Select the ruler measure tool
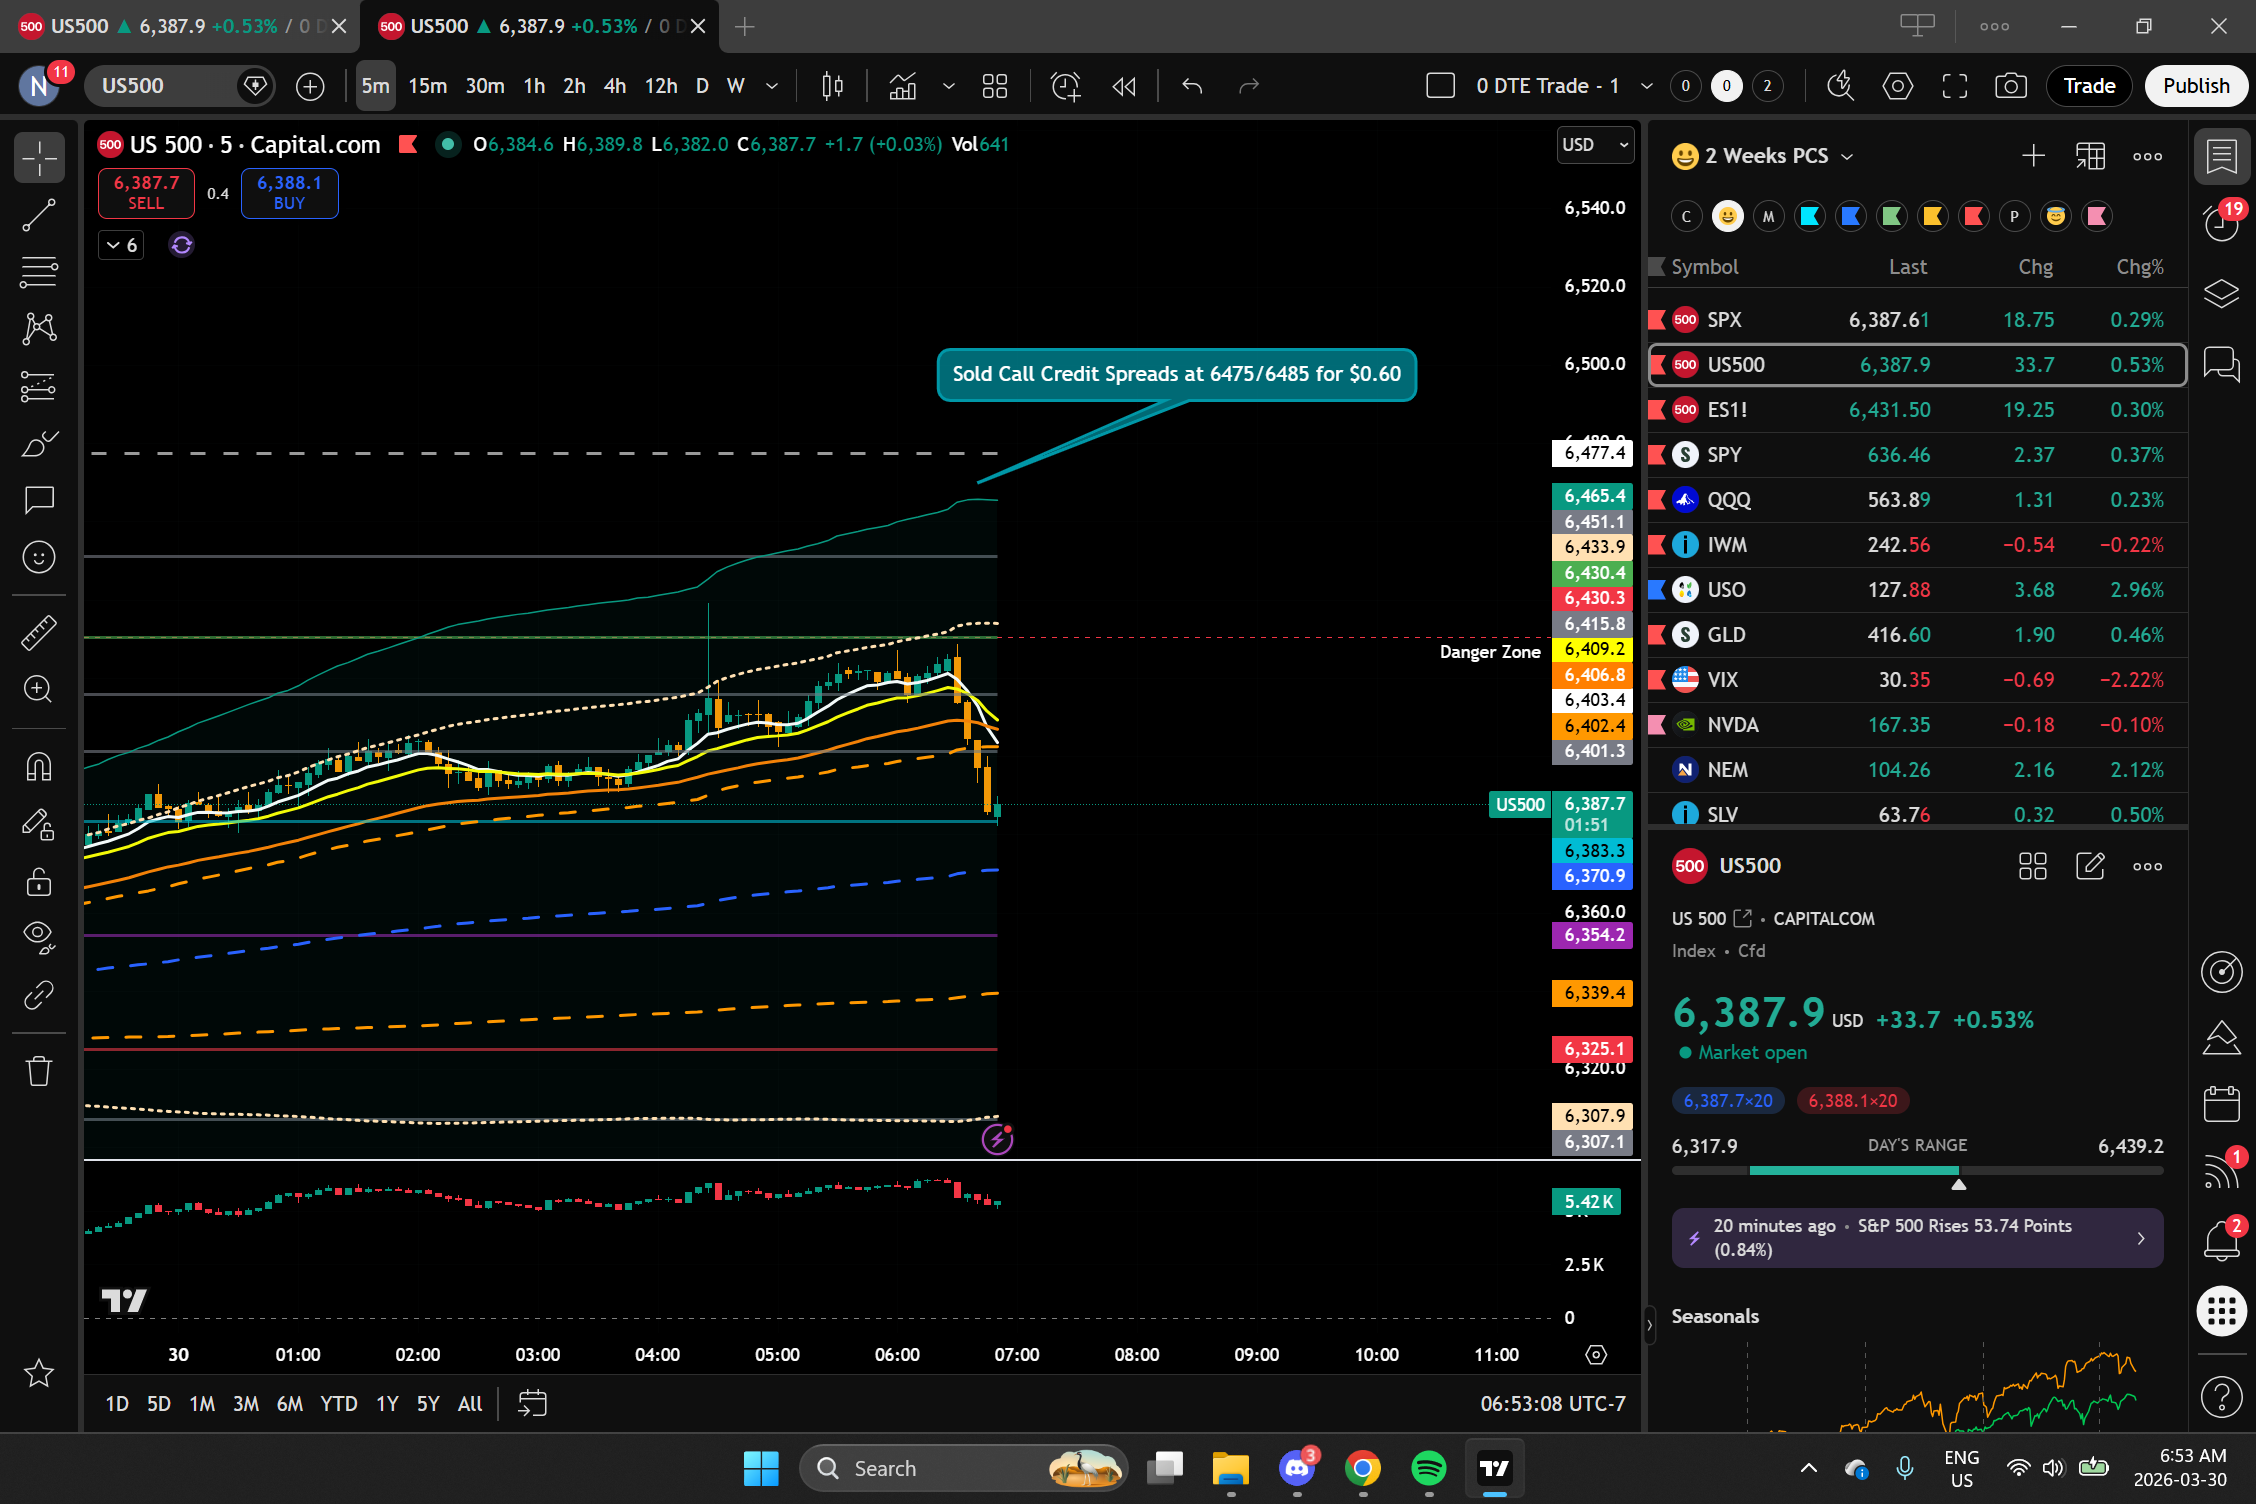This screenshot has width=2256, height=1504. coord(39,632)
